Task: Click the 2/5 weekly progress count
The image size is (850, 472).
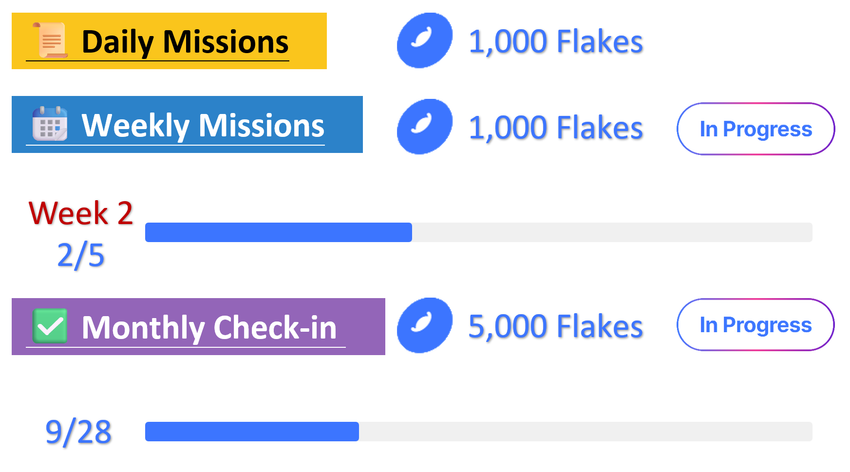Action: click(81, 256)
